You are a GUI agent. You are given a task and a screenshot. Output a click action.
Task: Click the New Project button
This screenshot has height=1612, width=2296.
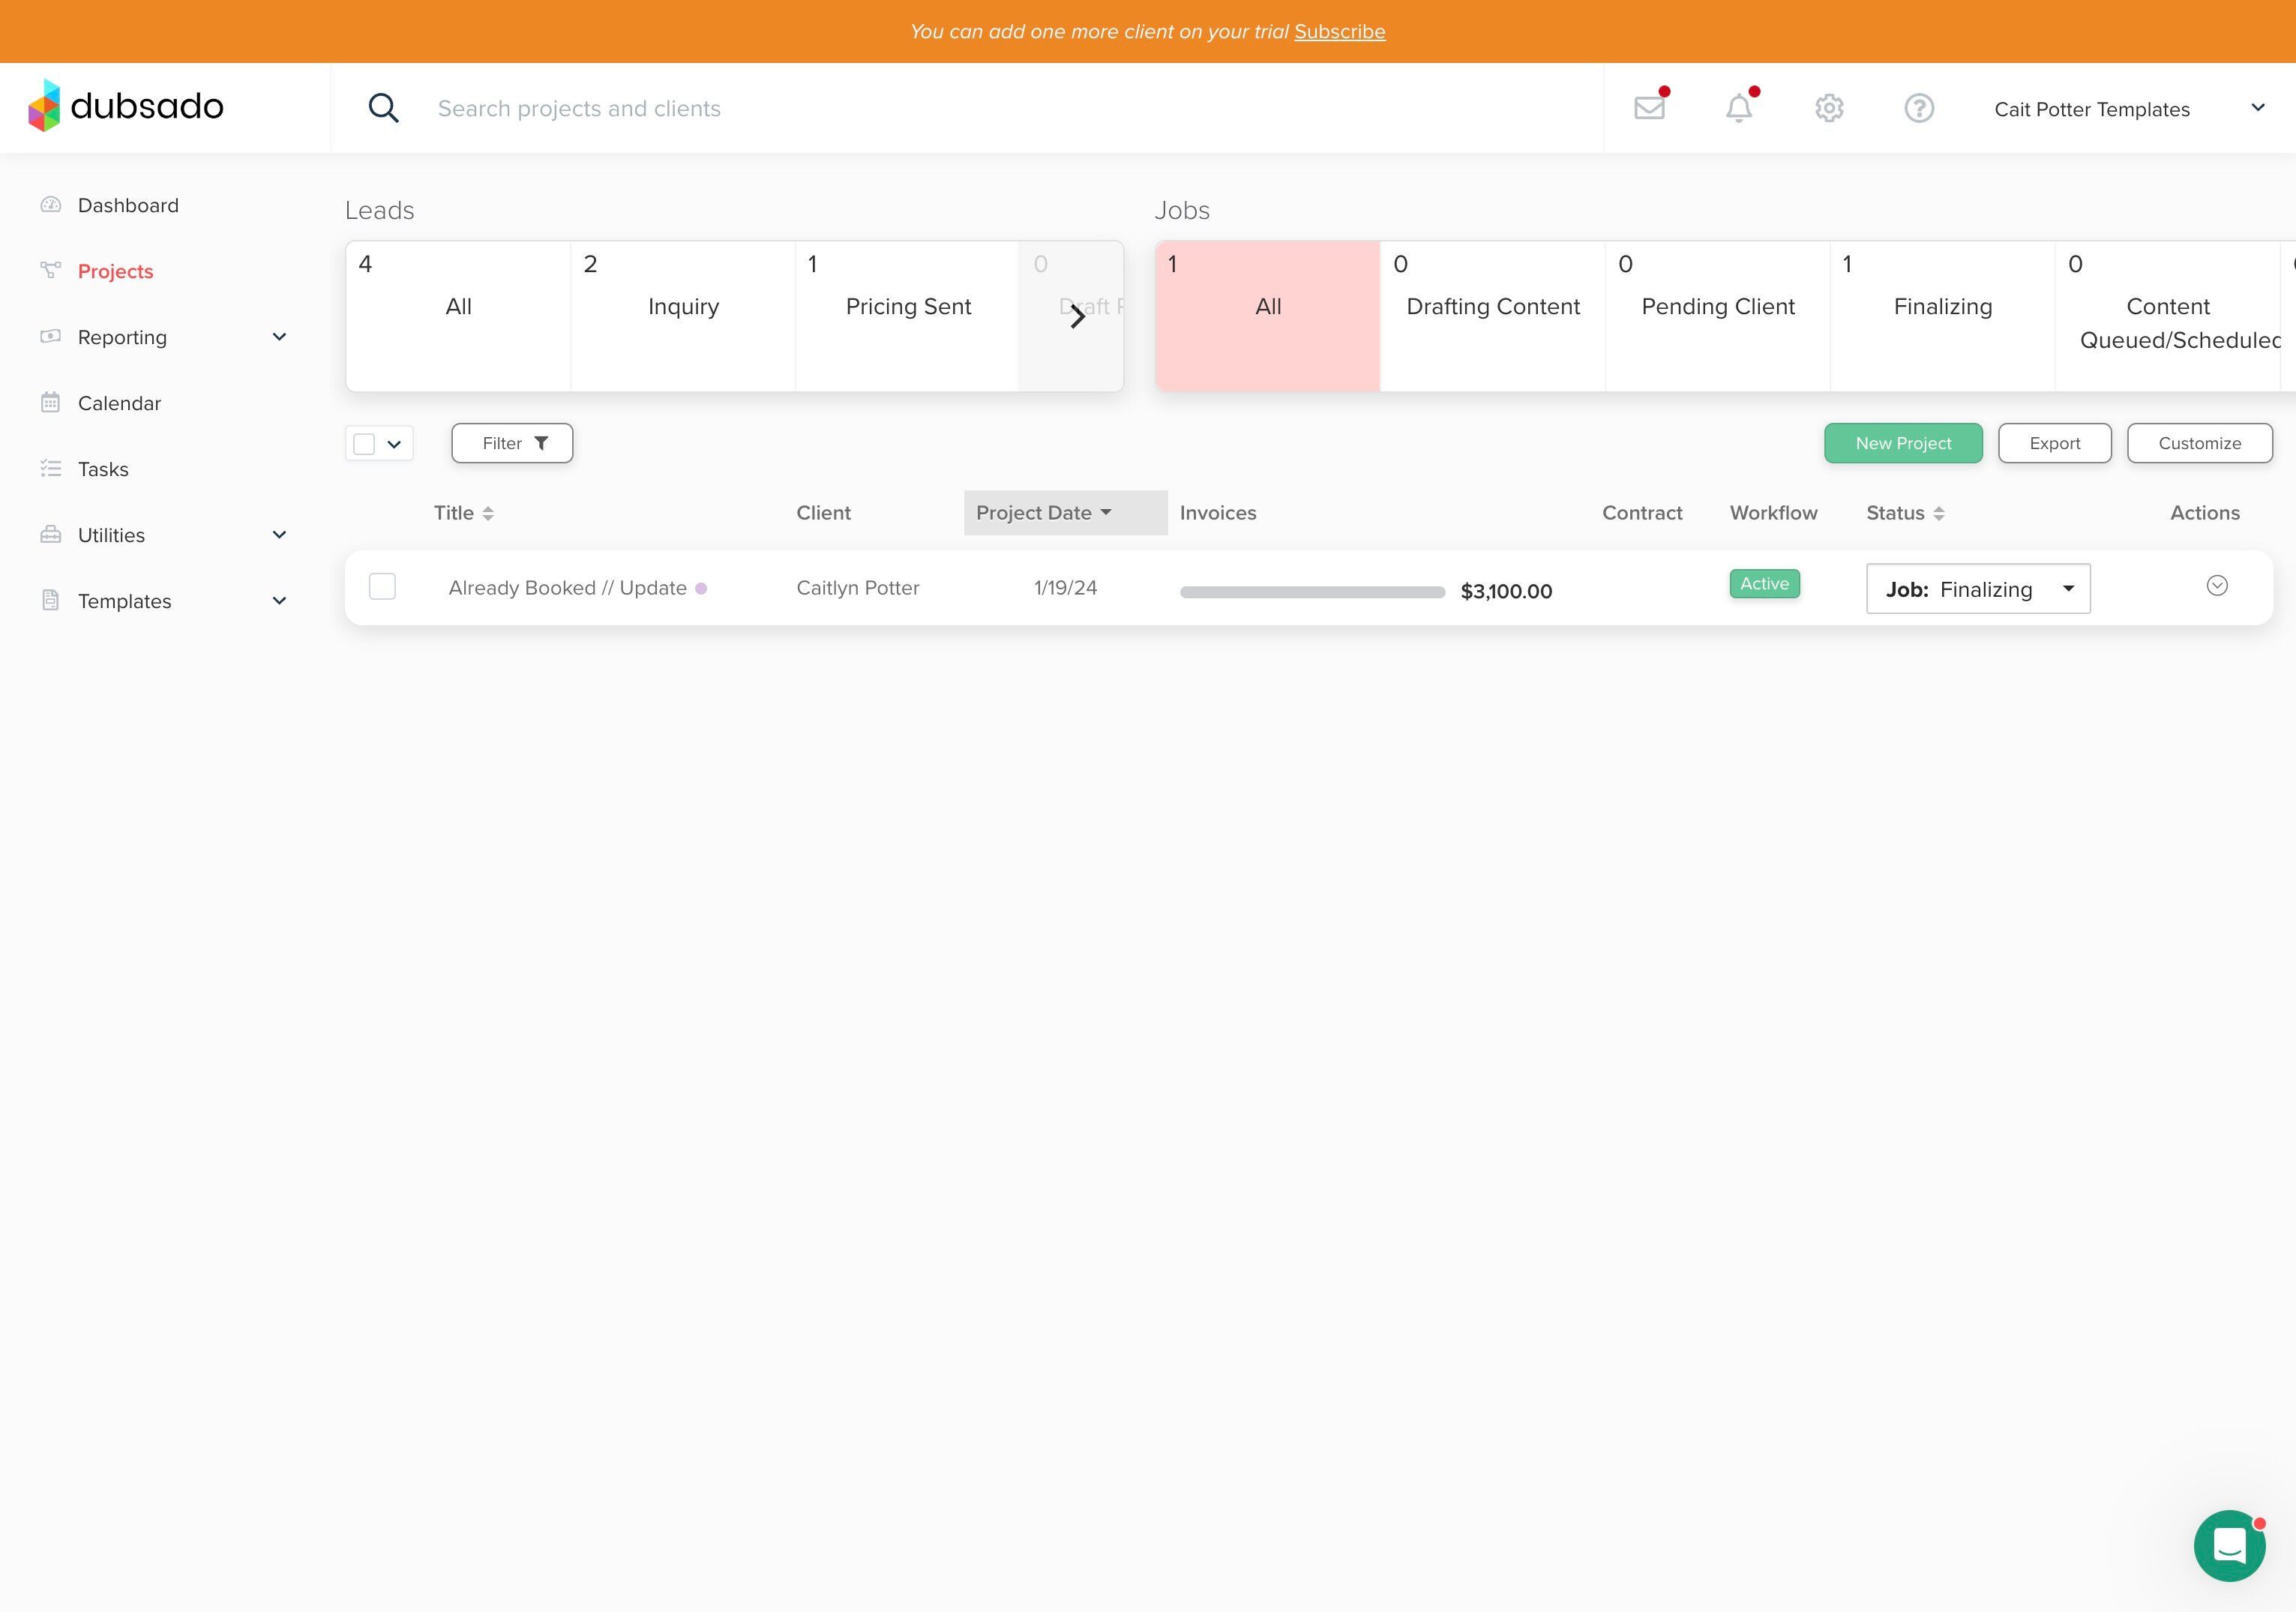tap(1902, 443)
